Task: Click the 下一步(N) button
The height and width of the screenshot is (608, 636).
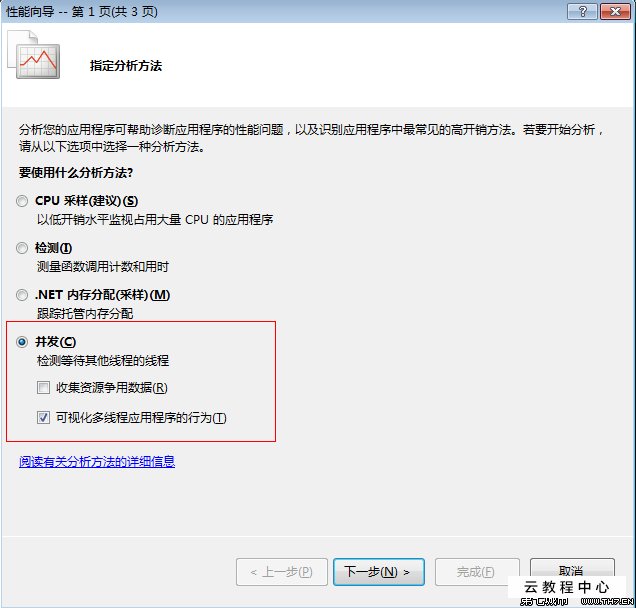Action: click(379, 572)
